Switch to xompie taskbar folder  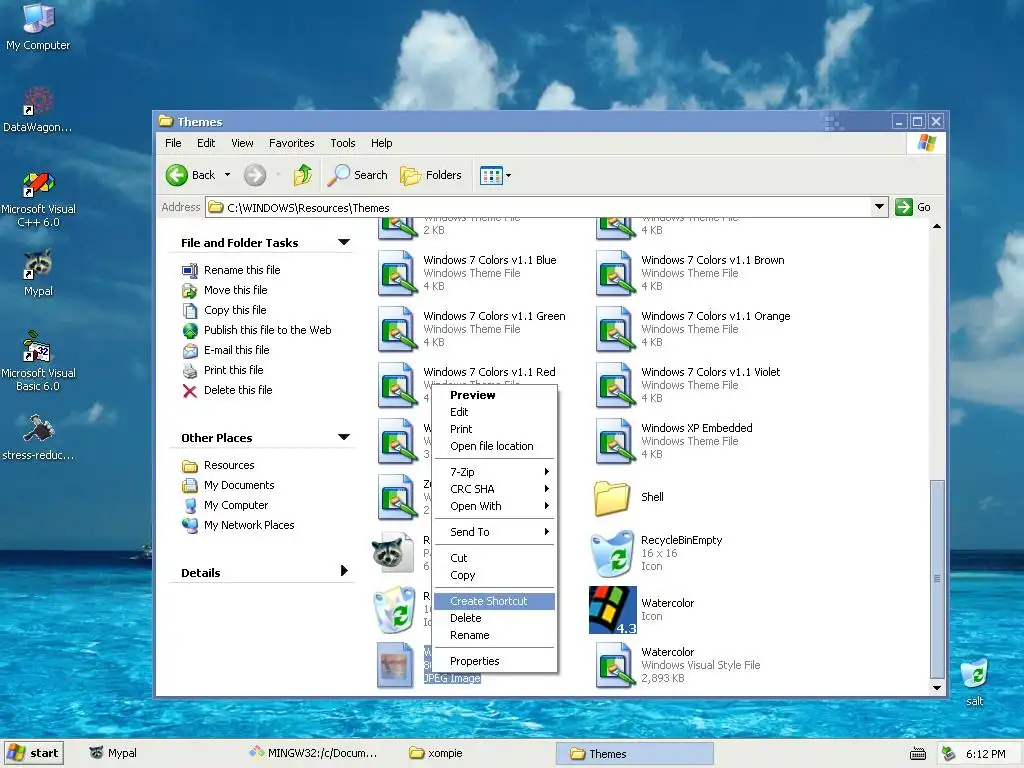(436, 753)
